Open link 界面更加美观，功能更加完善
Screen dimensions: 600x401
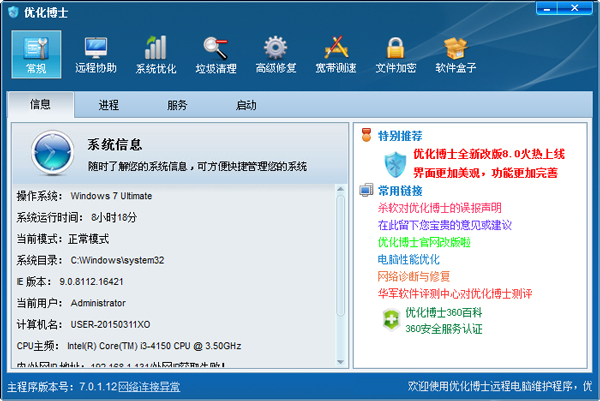point(485,173)
